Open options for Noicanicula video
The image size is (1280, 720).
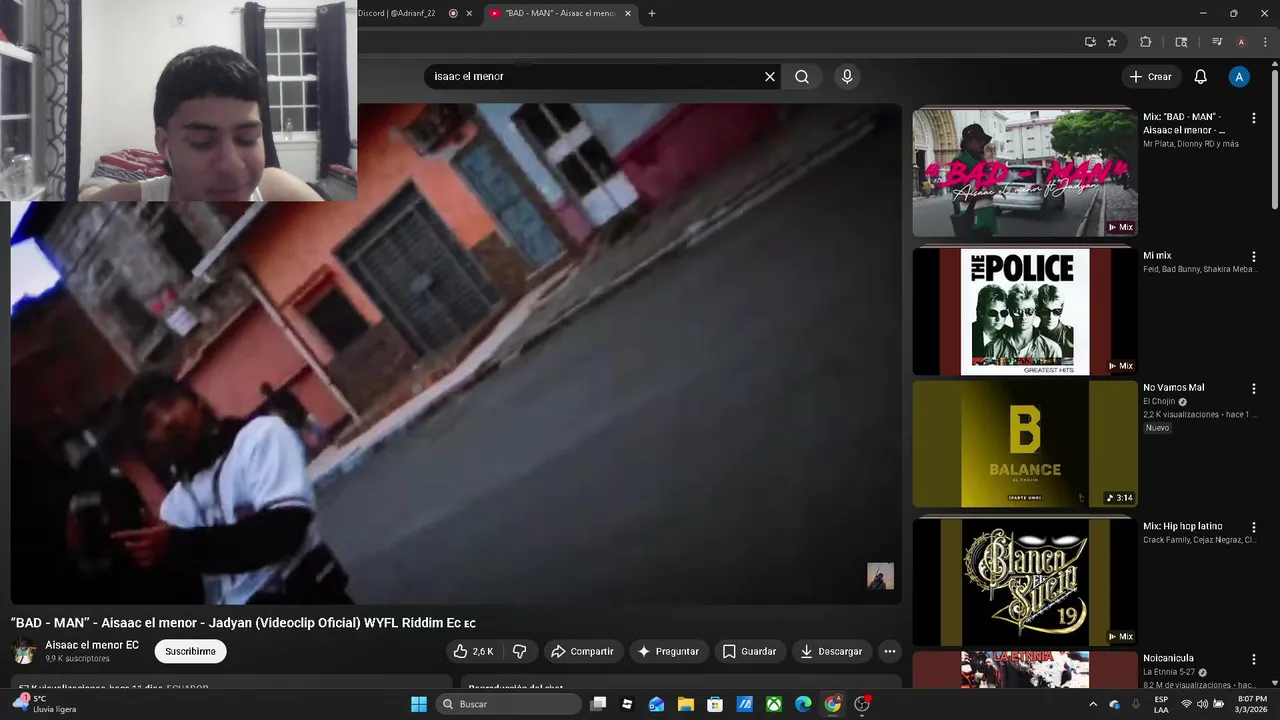point(1253,659)
